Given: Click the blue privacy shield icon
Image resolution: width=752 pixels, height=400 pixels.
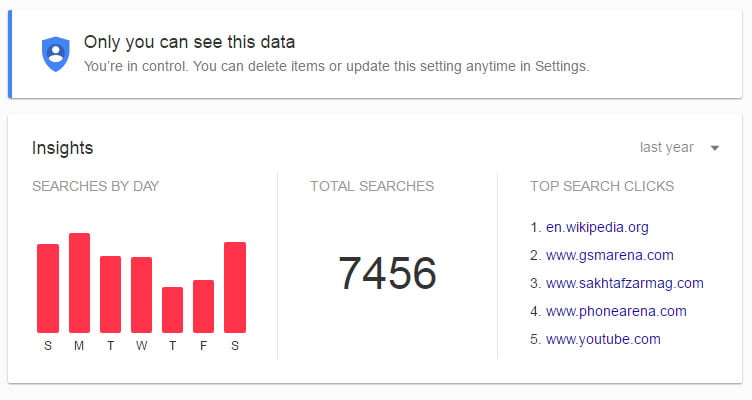Looking at the screenshot, I should click(x=56, y=53).
